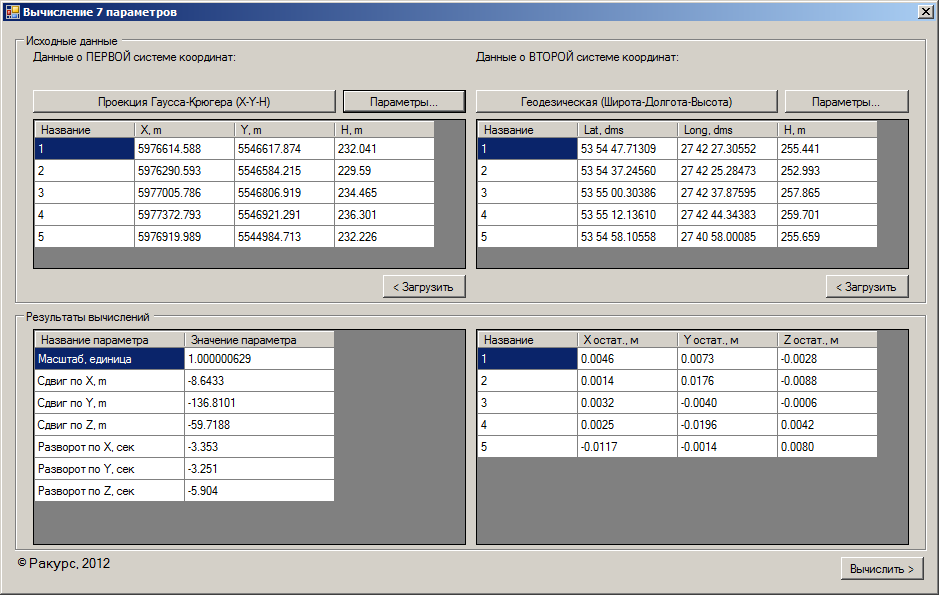Select residual cell 0.0073
This screenshot has width=939, height=595.
728,359
